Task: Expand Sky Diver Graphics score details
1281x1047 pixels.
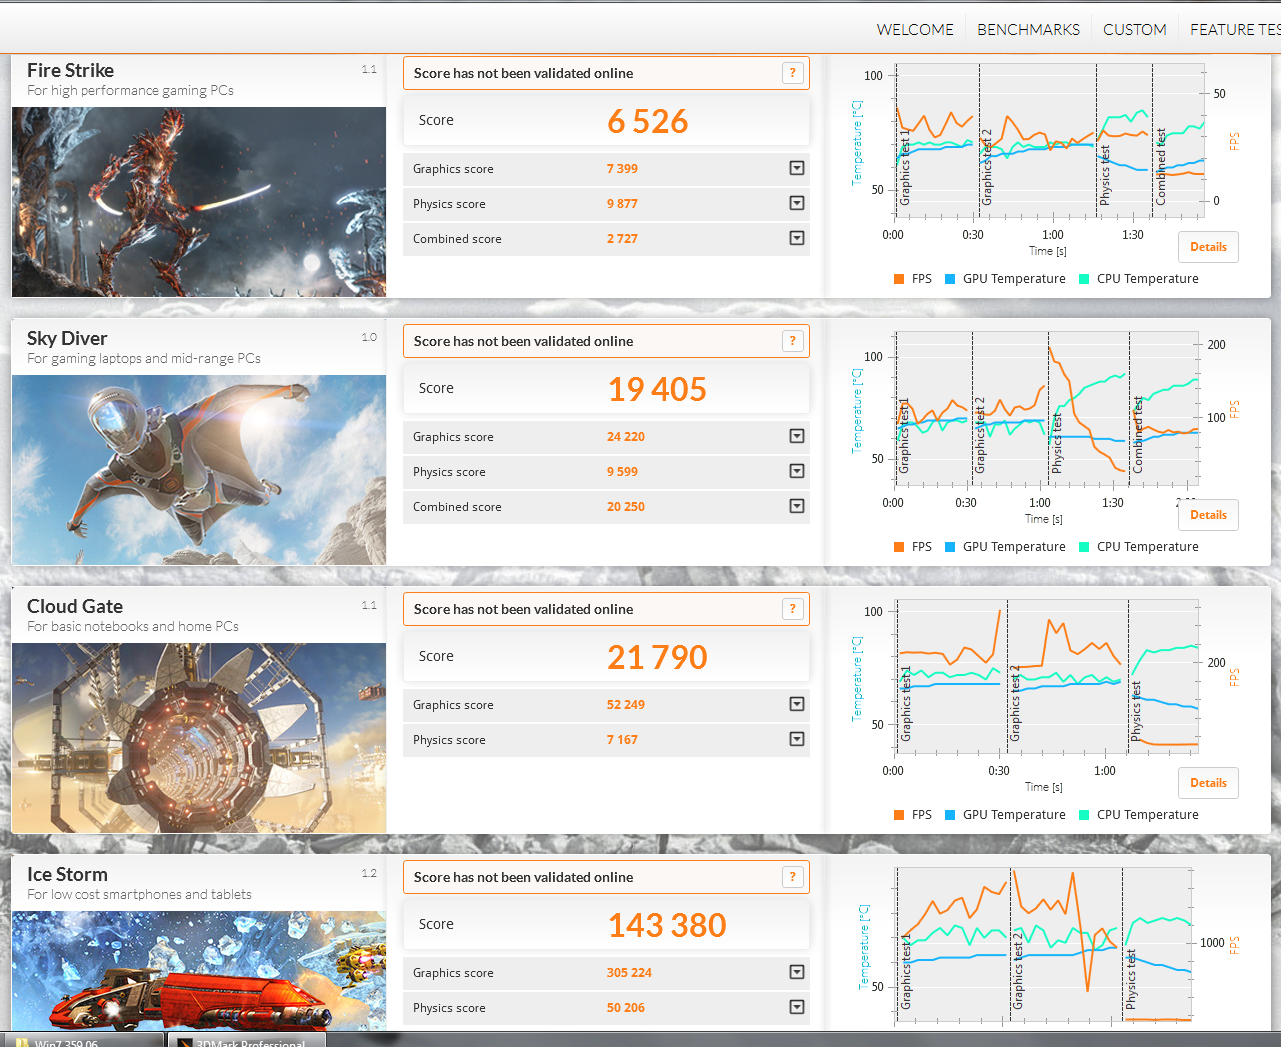Action: click(x=797, y=436)
